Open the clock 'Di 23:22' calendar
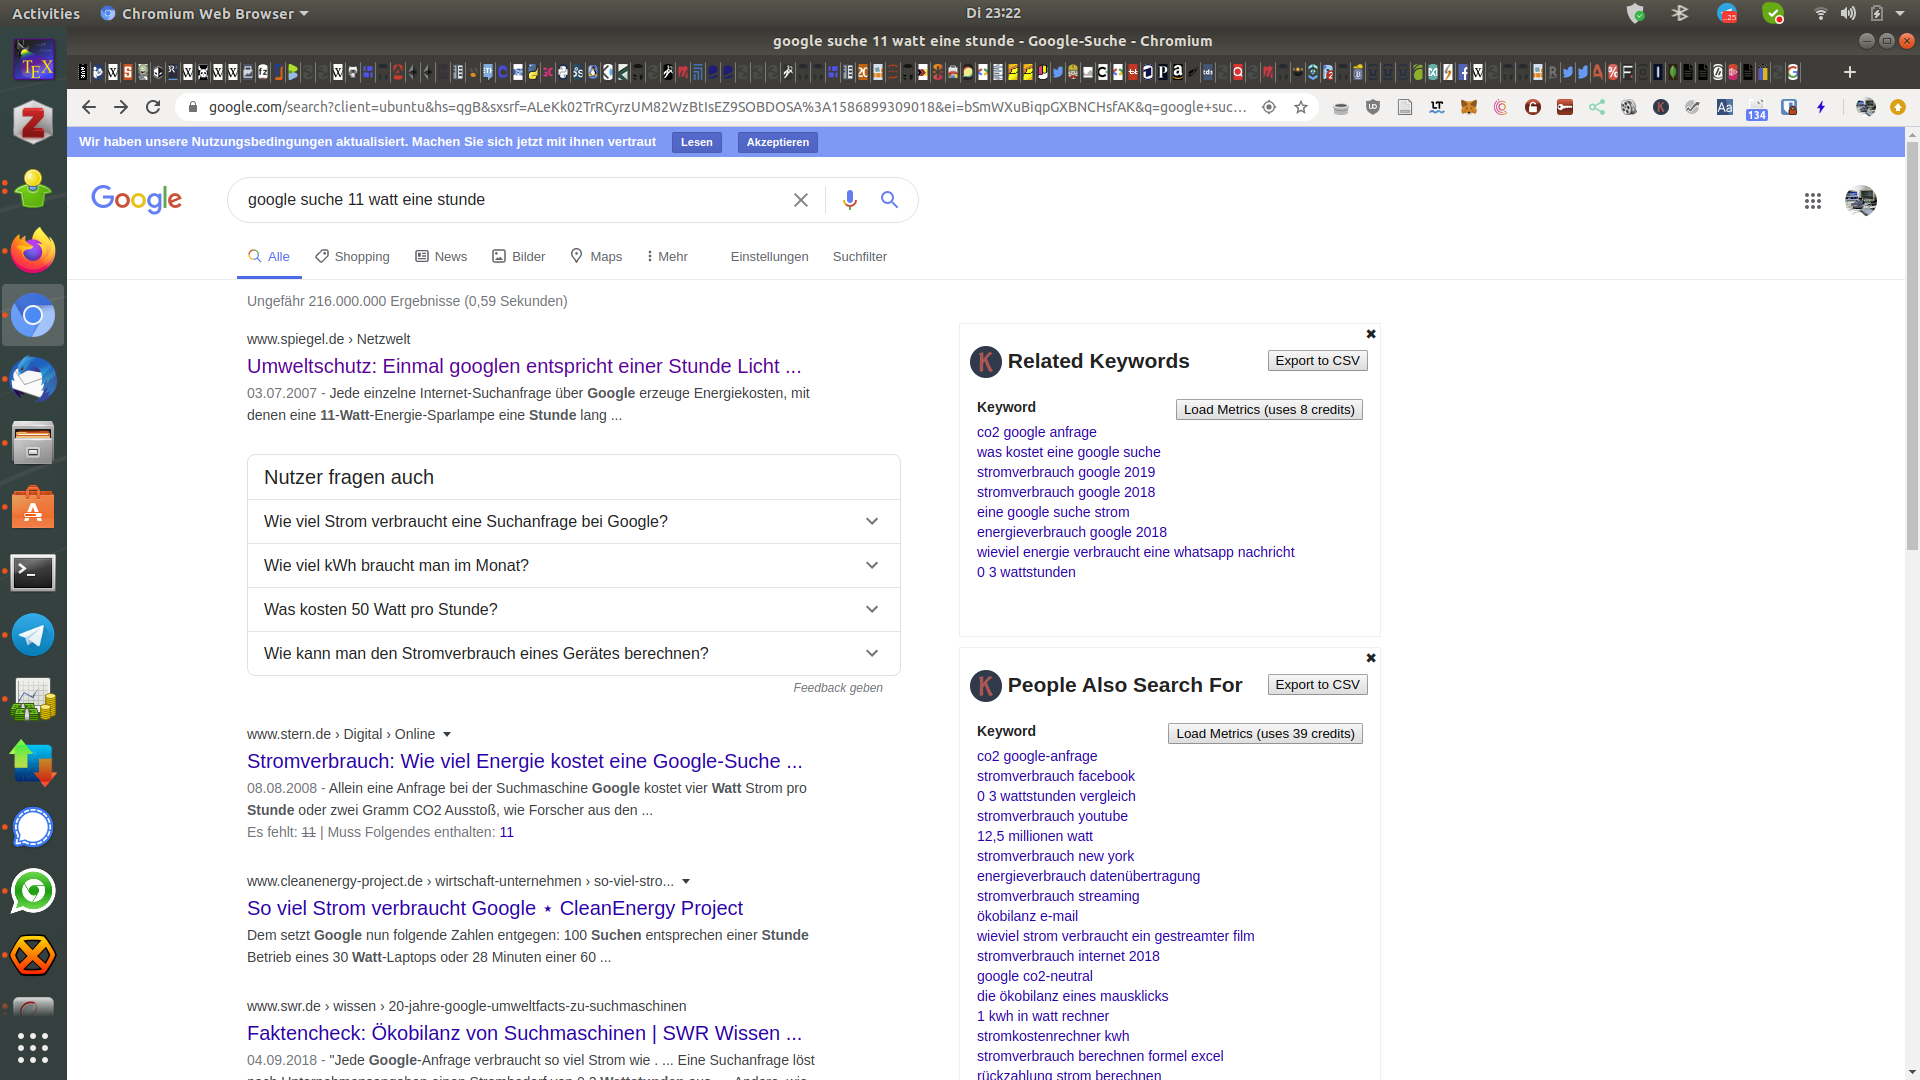1920x1080 pixels. [993, 13]
